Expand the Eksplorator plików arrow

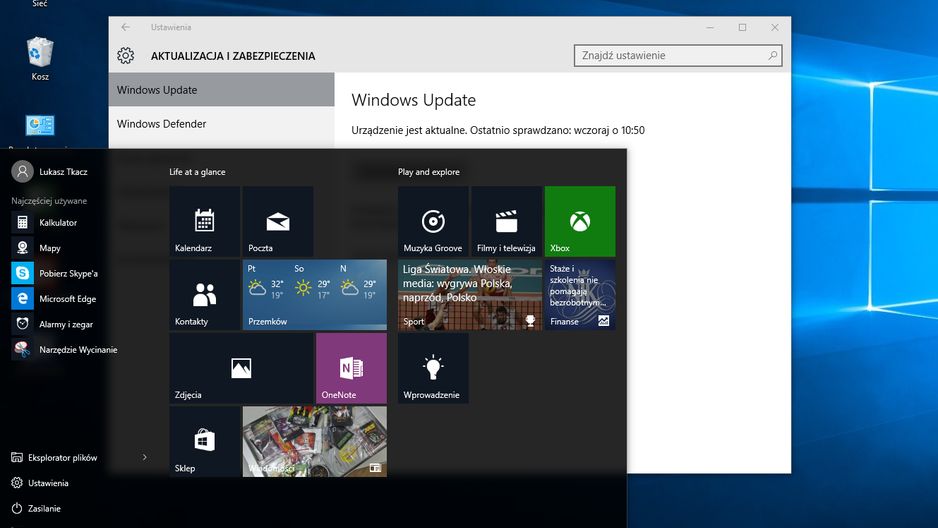click(145, 457)
